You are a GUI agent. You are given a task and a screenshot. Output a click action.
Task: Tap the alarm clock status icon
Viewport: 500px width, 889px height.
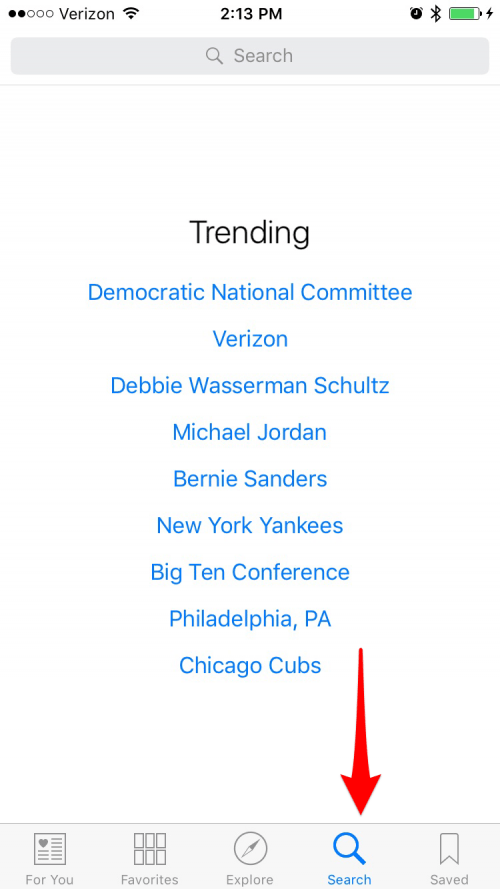(x=417, y=14)
